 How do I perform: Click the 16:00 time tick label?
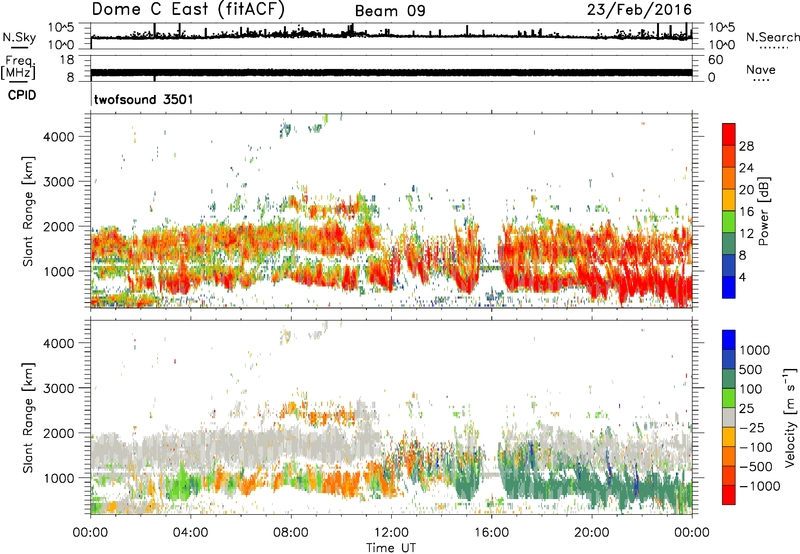coord(491,533)
